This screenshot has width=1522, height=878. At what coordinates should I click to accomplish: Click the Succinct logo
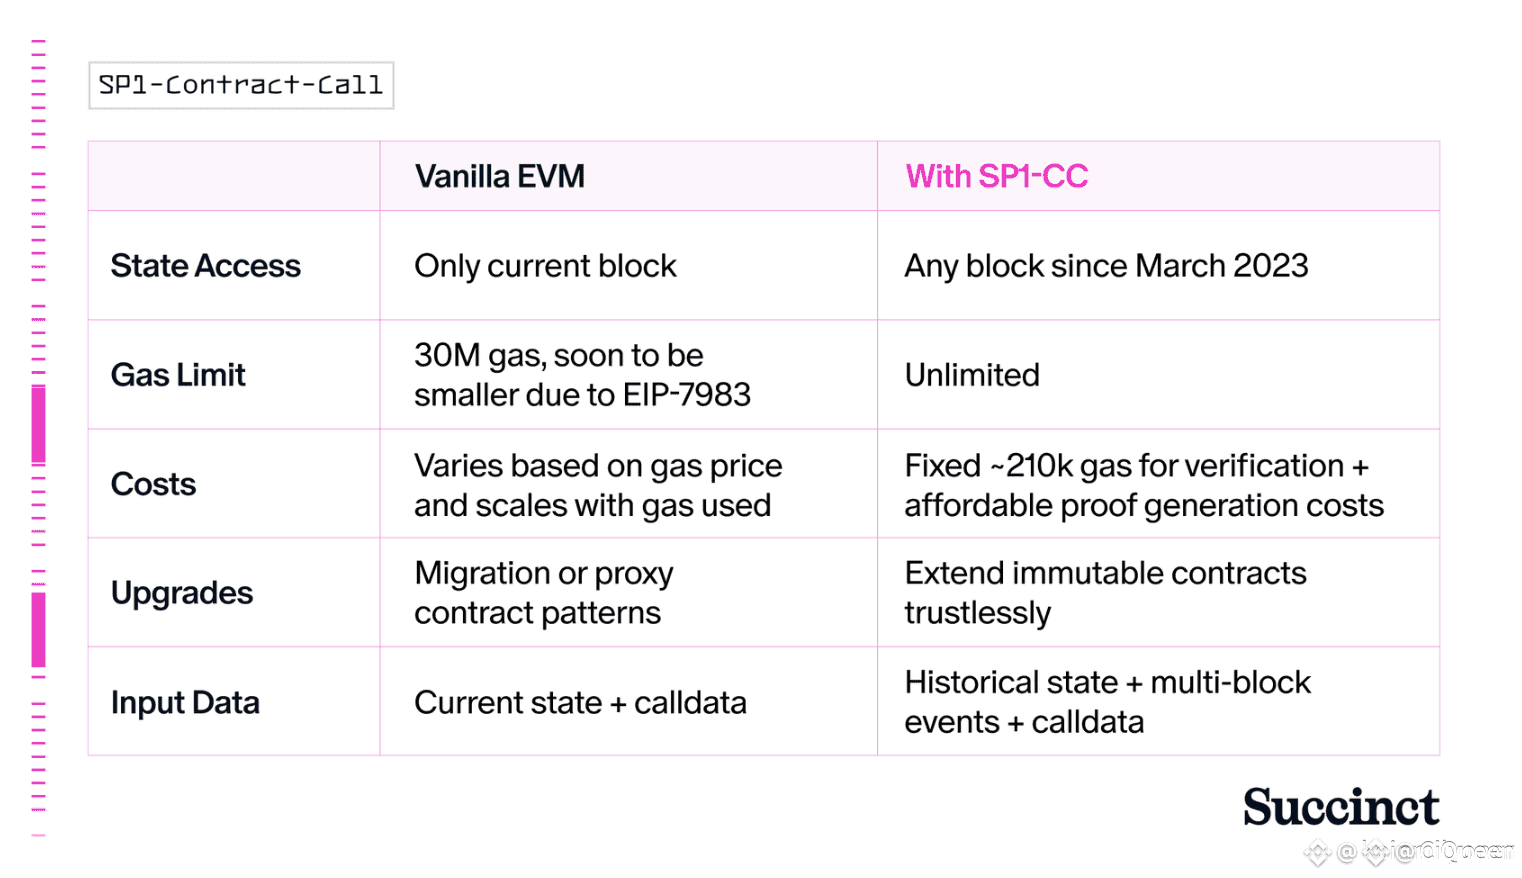1340,807
